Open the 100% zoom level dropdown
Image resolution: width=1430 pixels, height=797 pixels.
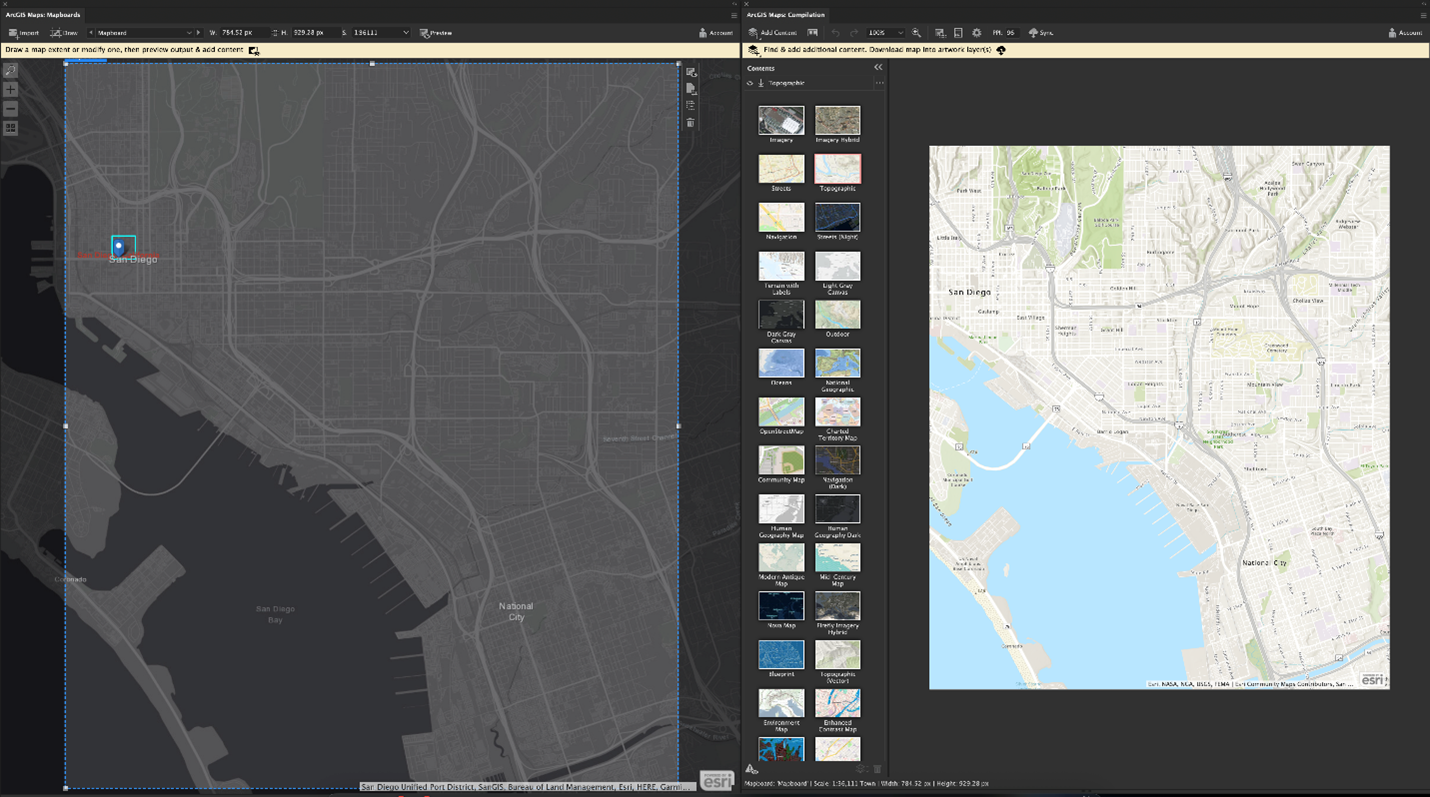[900, 33]
